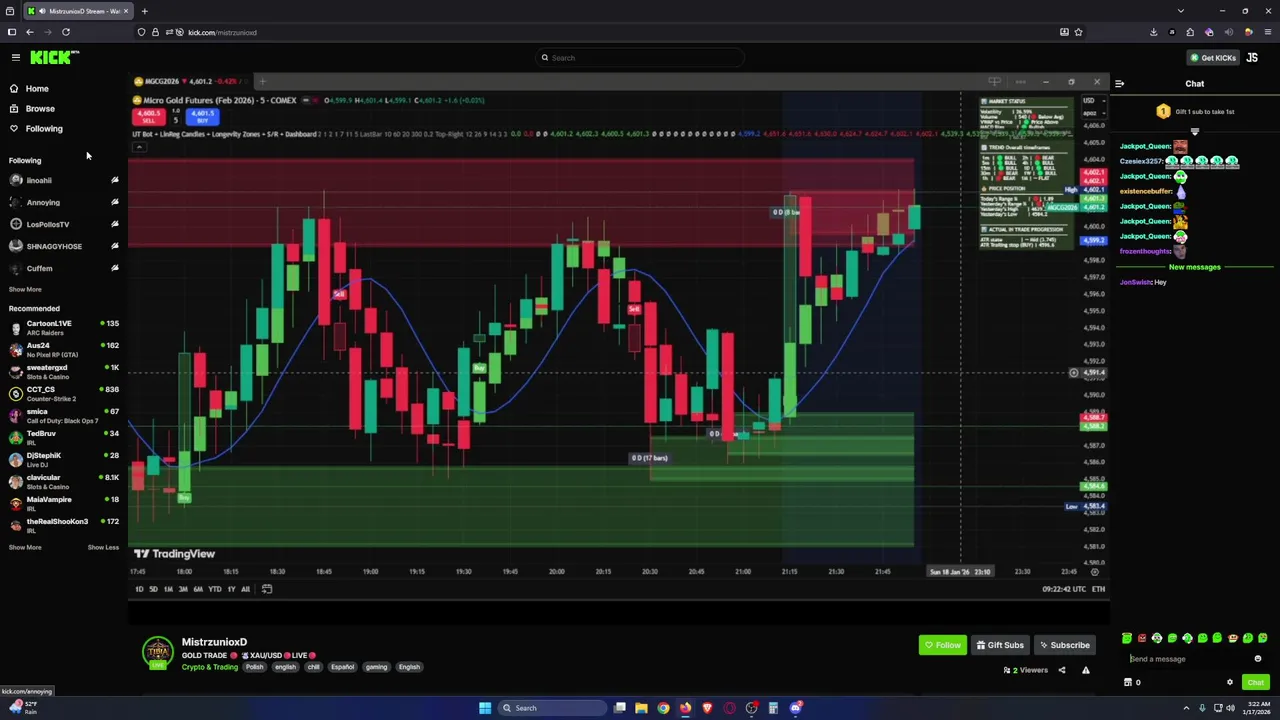The image size is (1280, 720).
Task: Select the Polish tag
Action: point(254,667)
